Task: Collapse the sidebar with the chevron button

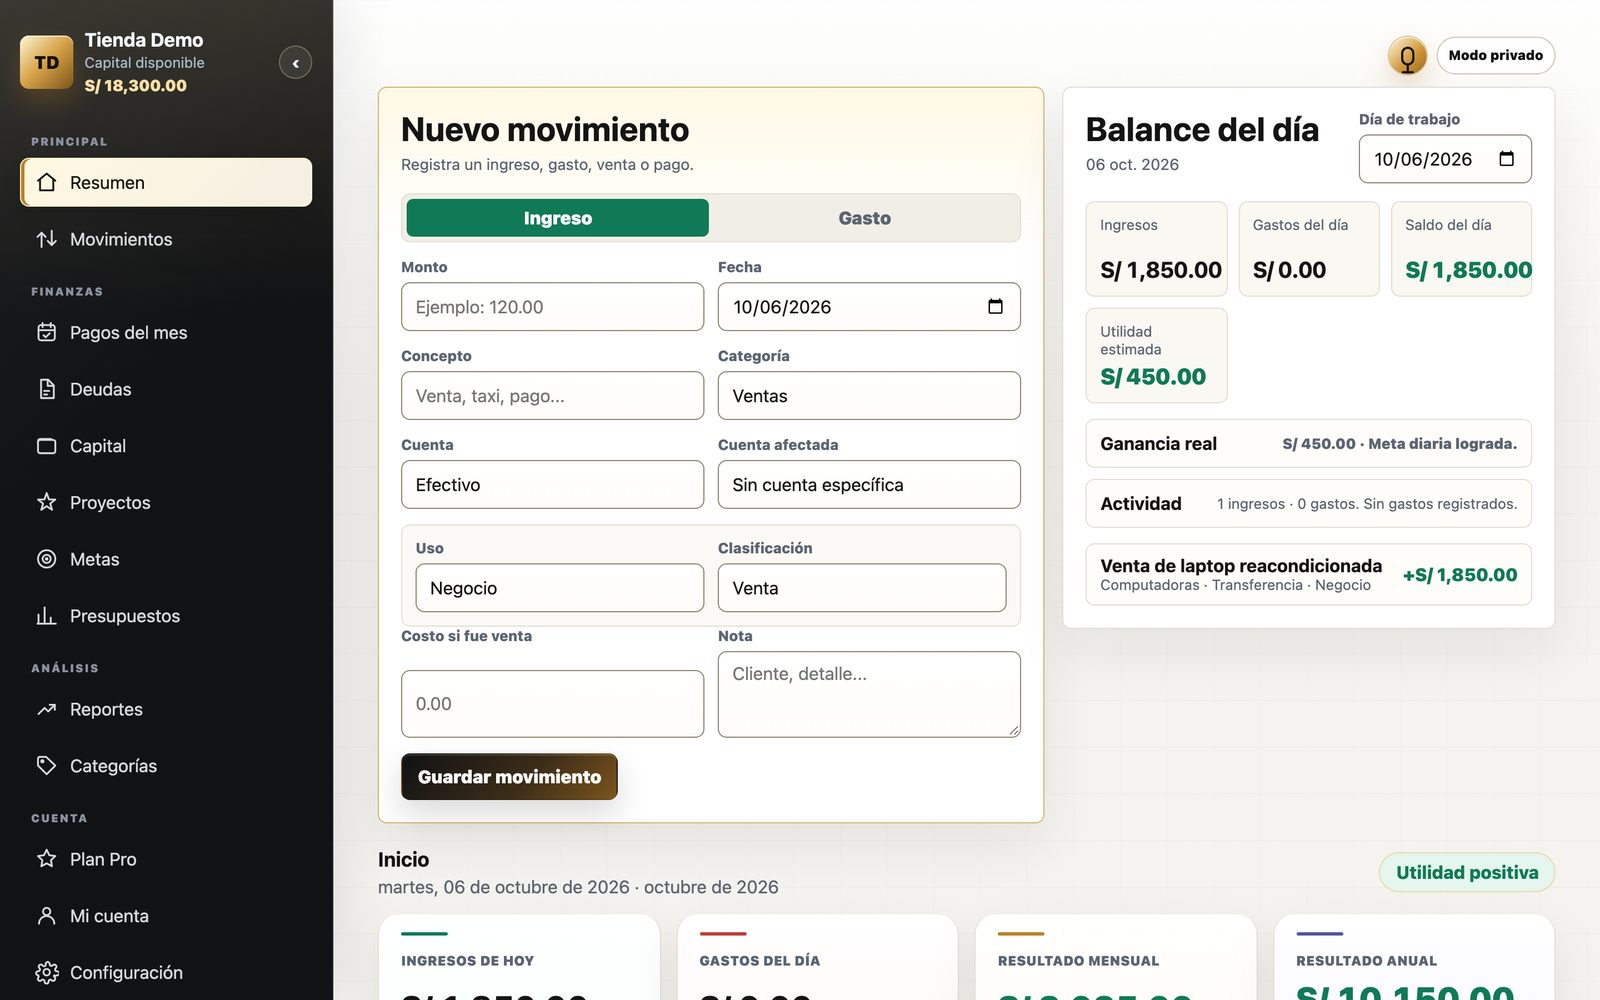Action: tap(295, 63)
